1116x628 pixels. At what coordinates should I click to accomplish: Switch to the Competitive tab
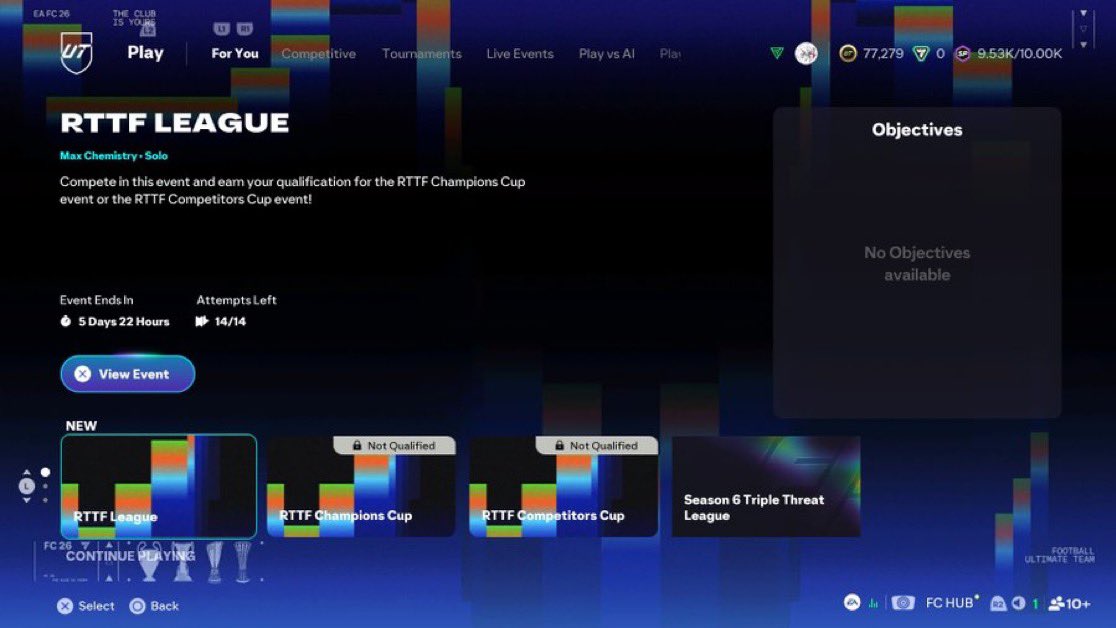[318, 53]
